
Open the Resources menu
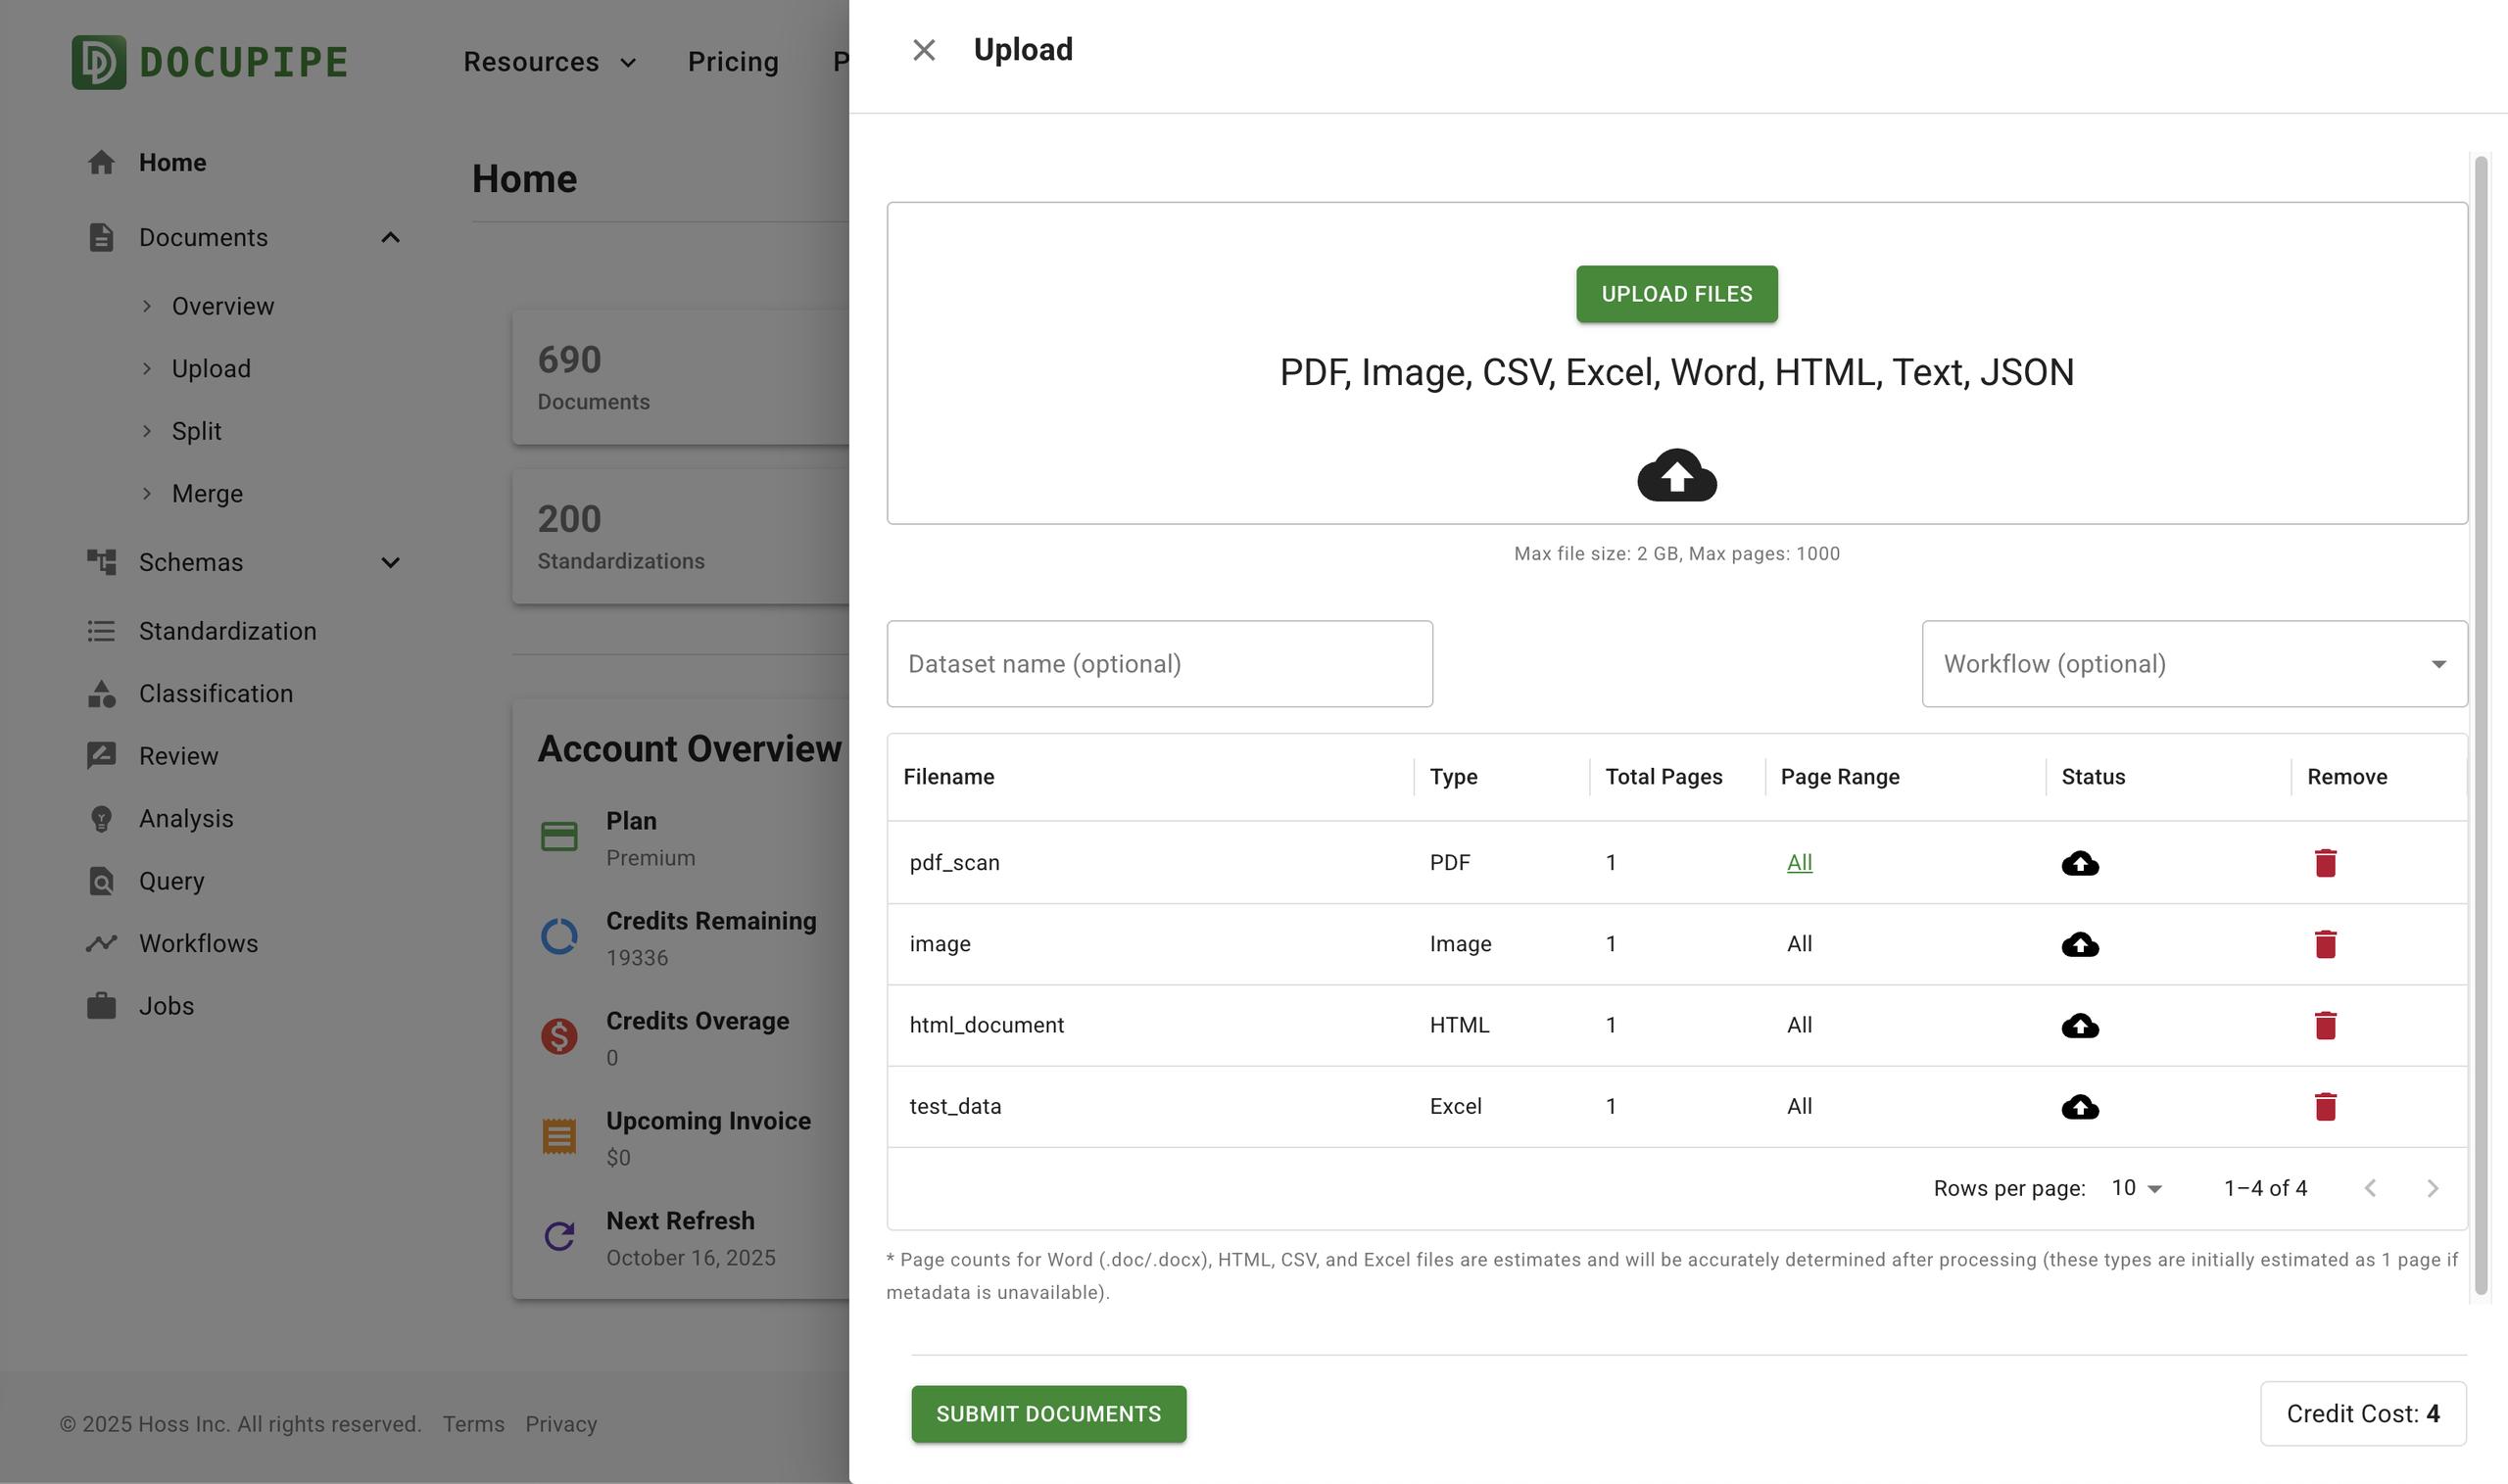tap(549, 62)
